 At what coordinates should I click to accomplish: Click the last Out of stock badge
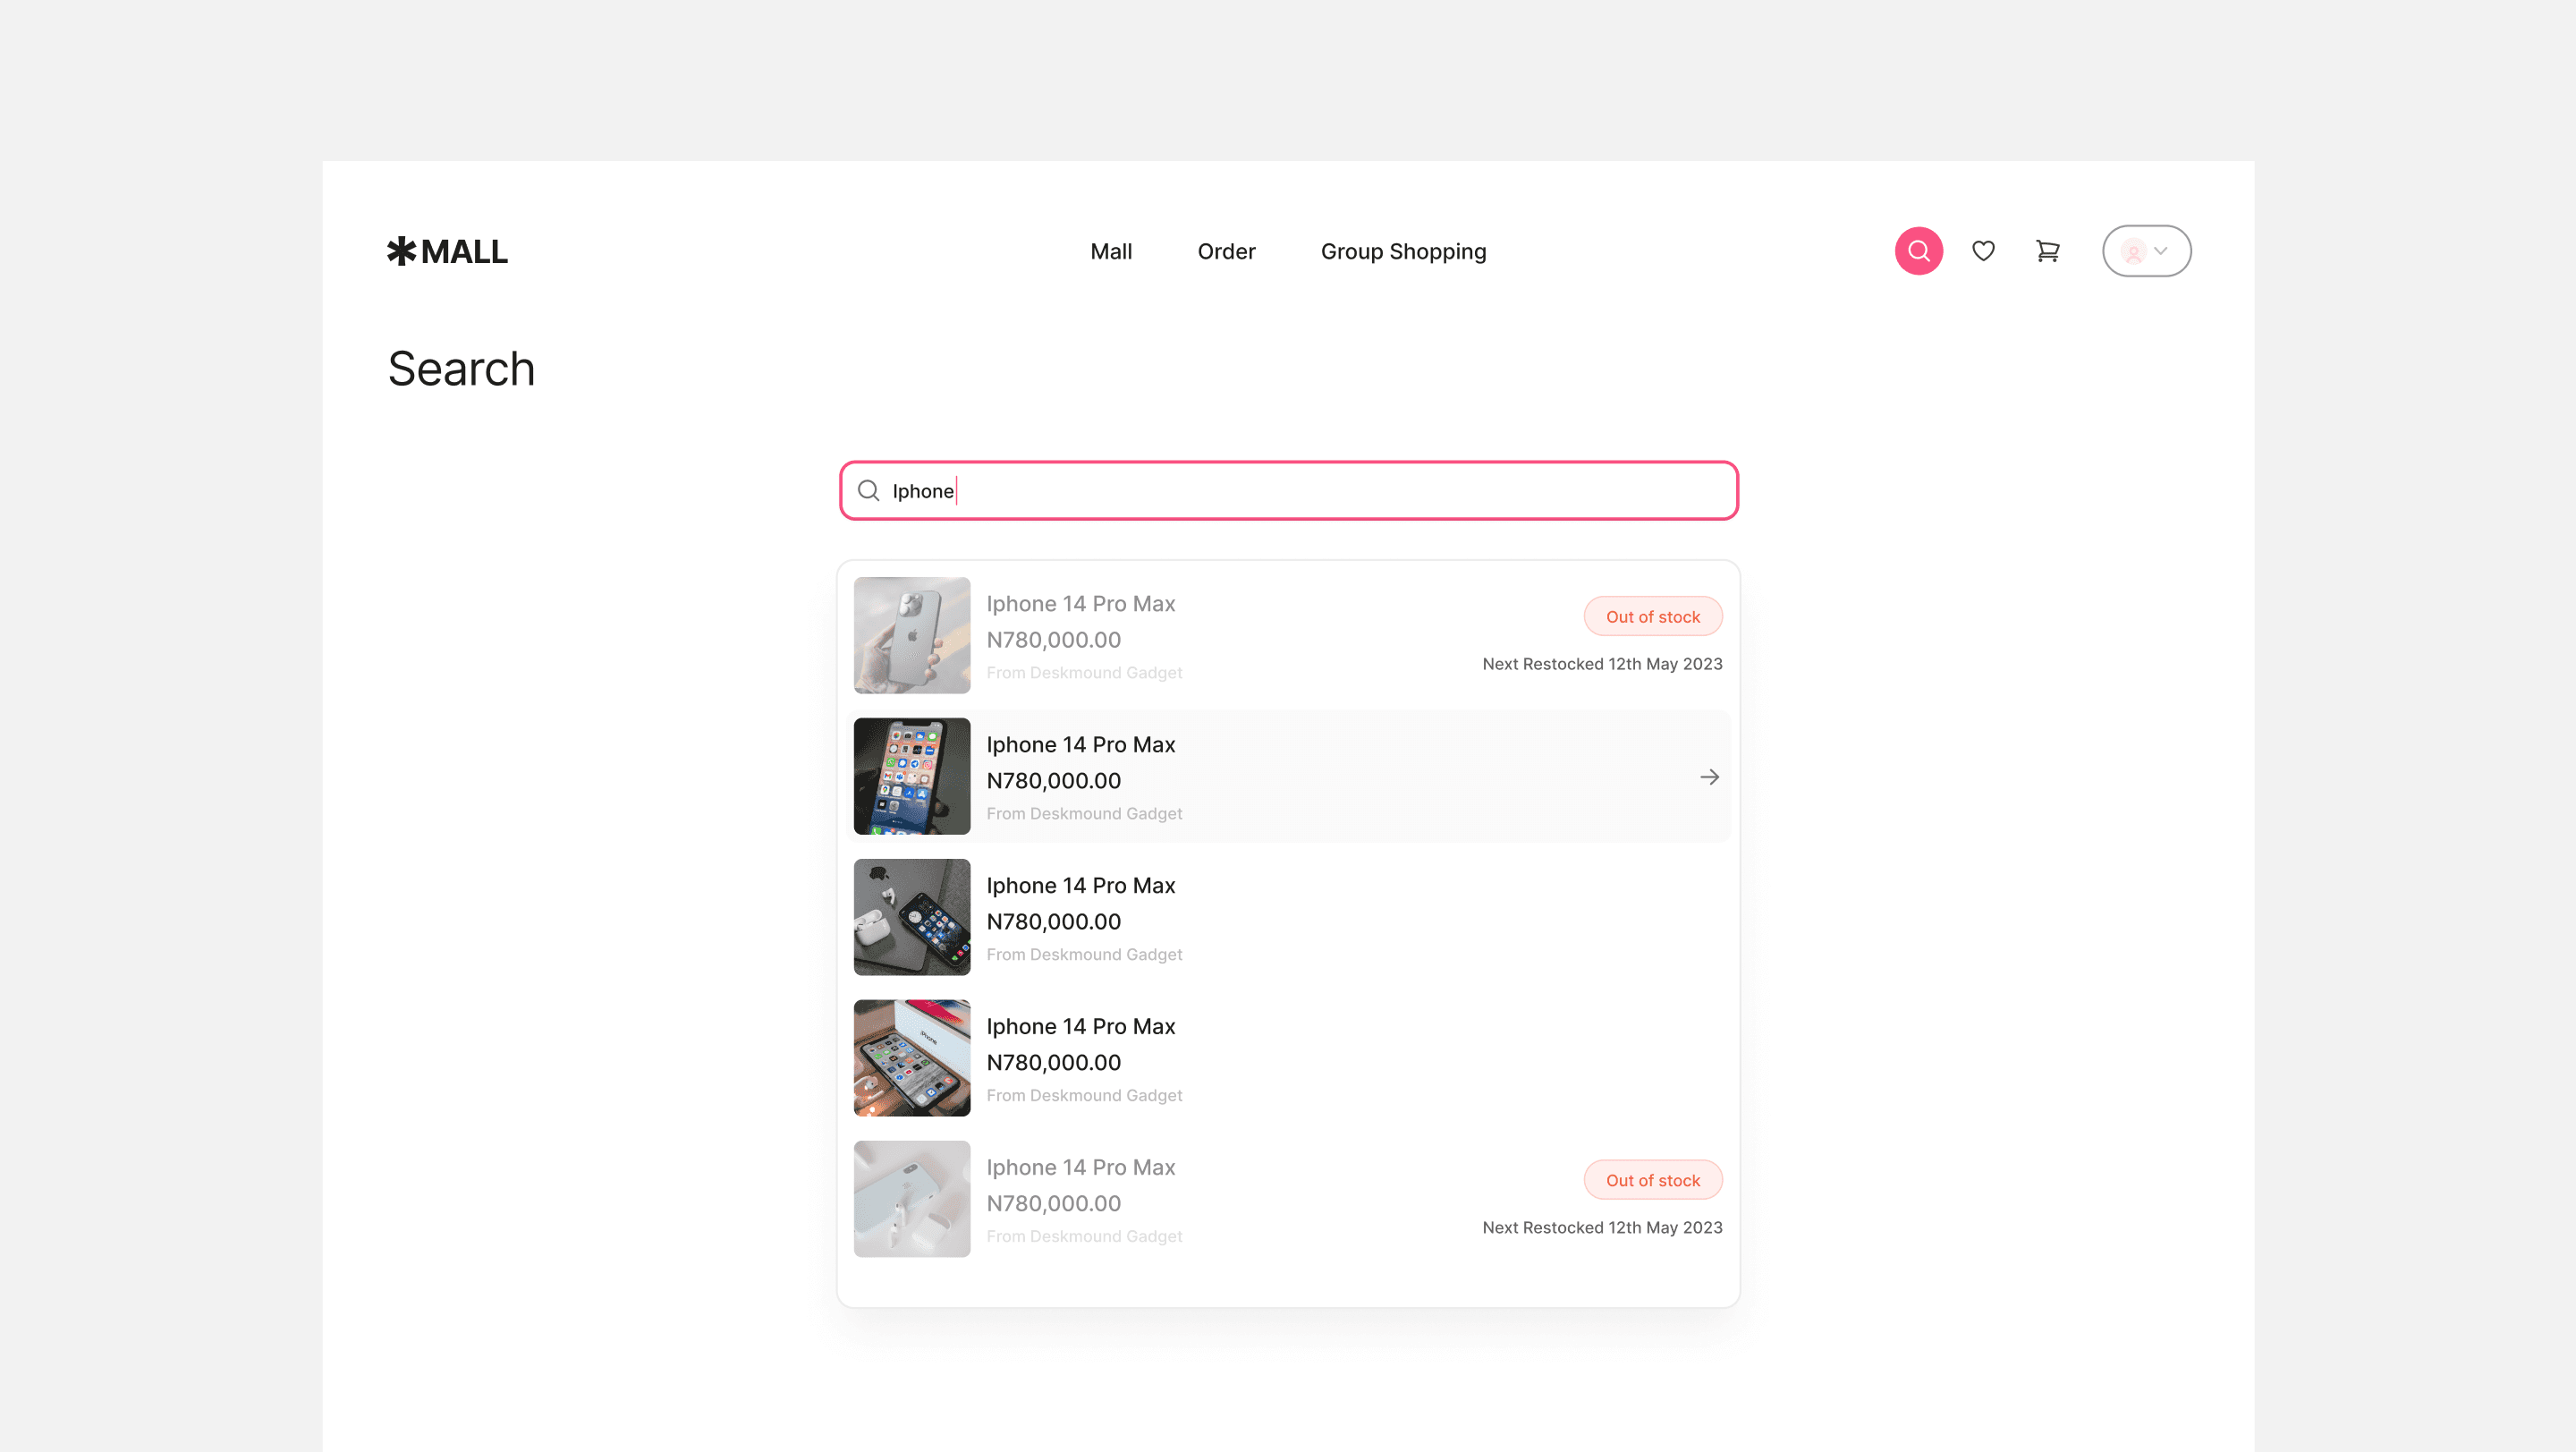point(1652,1180)
